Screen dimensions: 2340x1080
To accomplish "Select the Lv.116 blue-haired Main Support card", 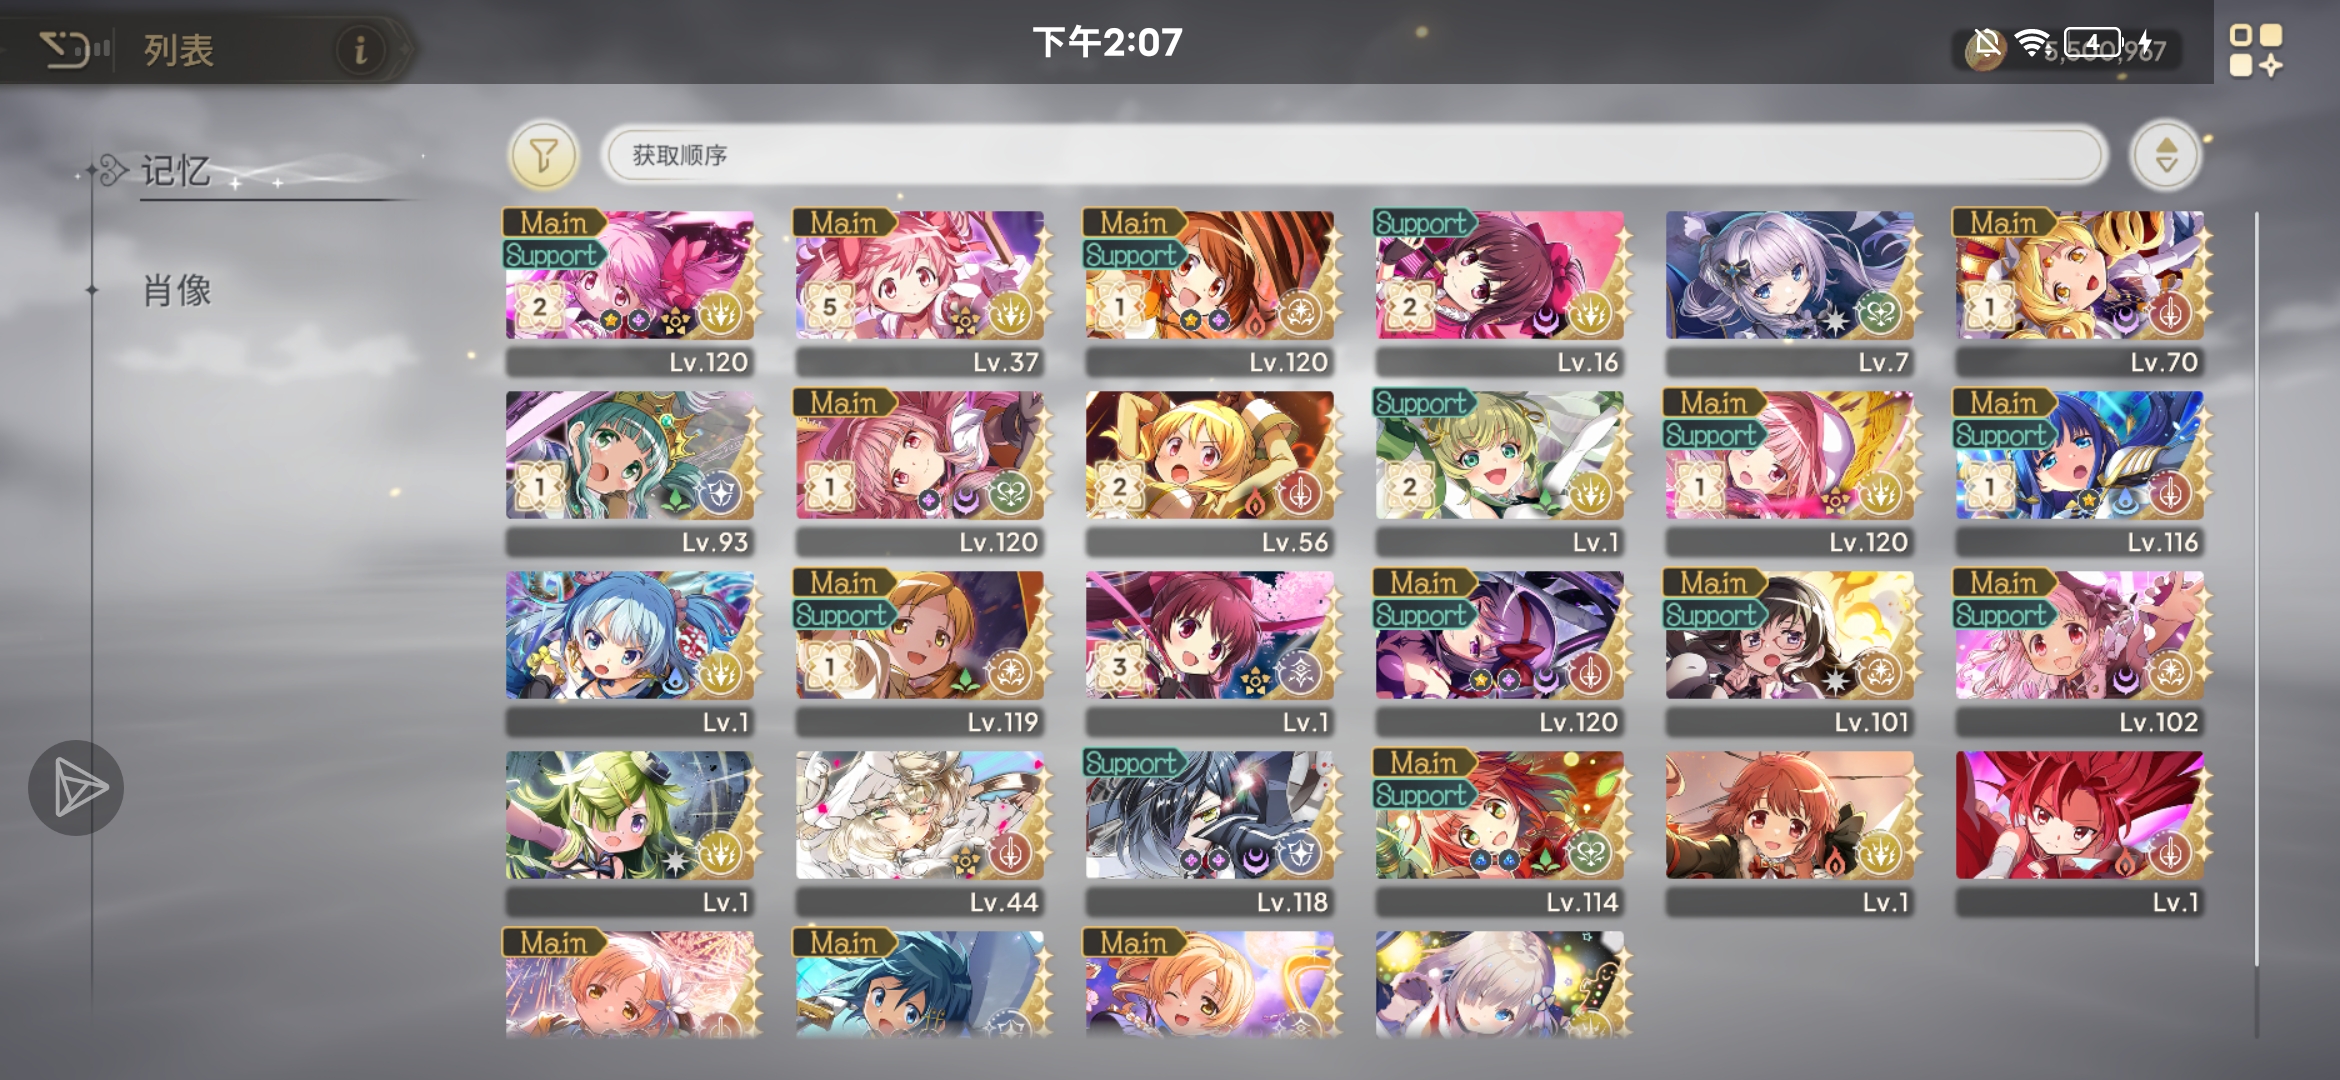I will click(x=2080, y=472).
